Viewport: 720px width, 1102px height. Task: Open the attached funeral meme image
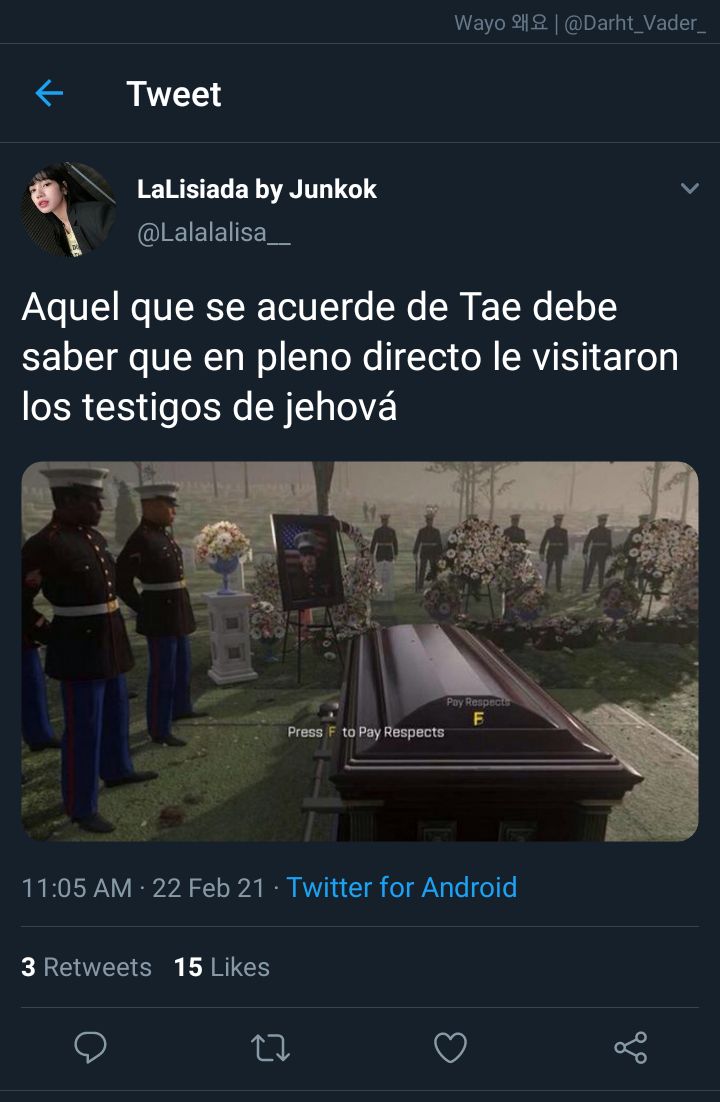point(360,651)
